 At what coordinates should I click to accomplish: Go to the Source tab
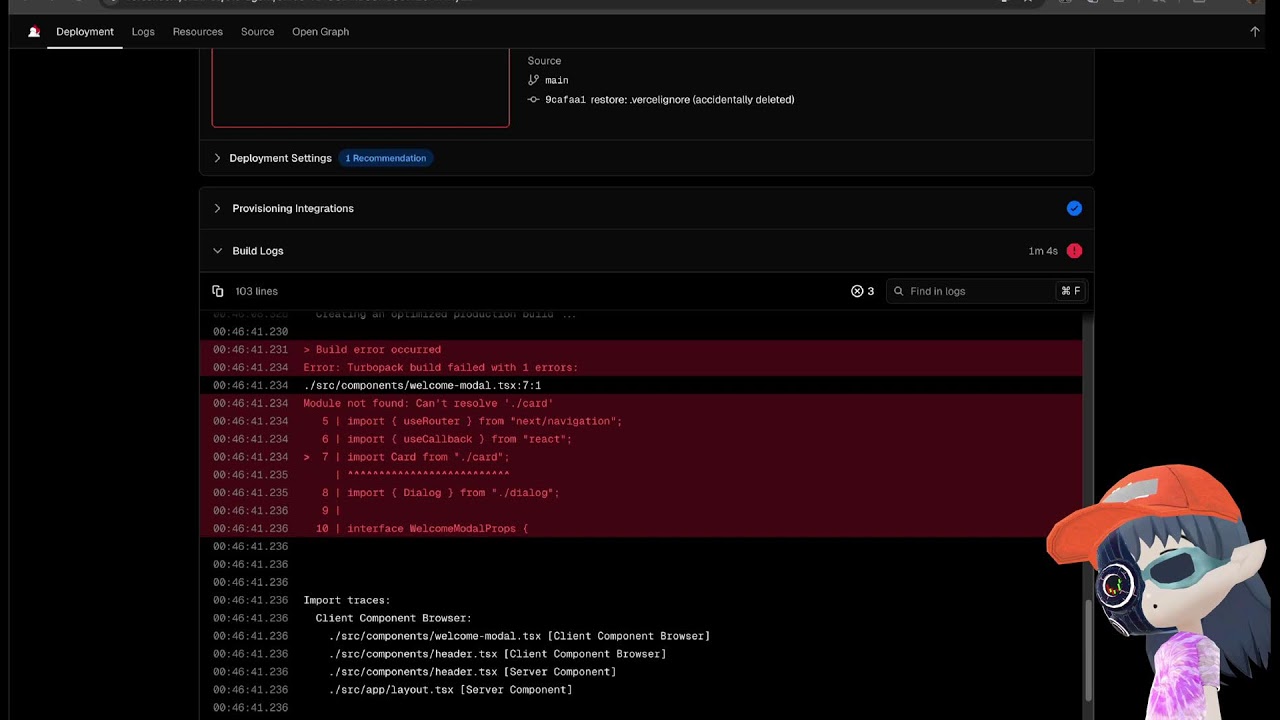point(257,32)
